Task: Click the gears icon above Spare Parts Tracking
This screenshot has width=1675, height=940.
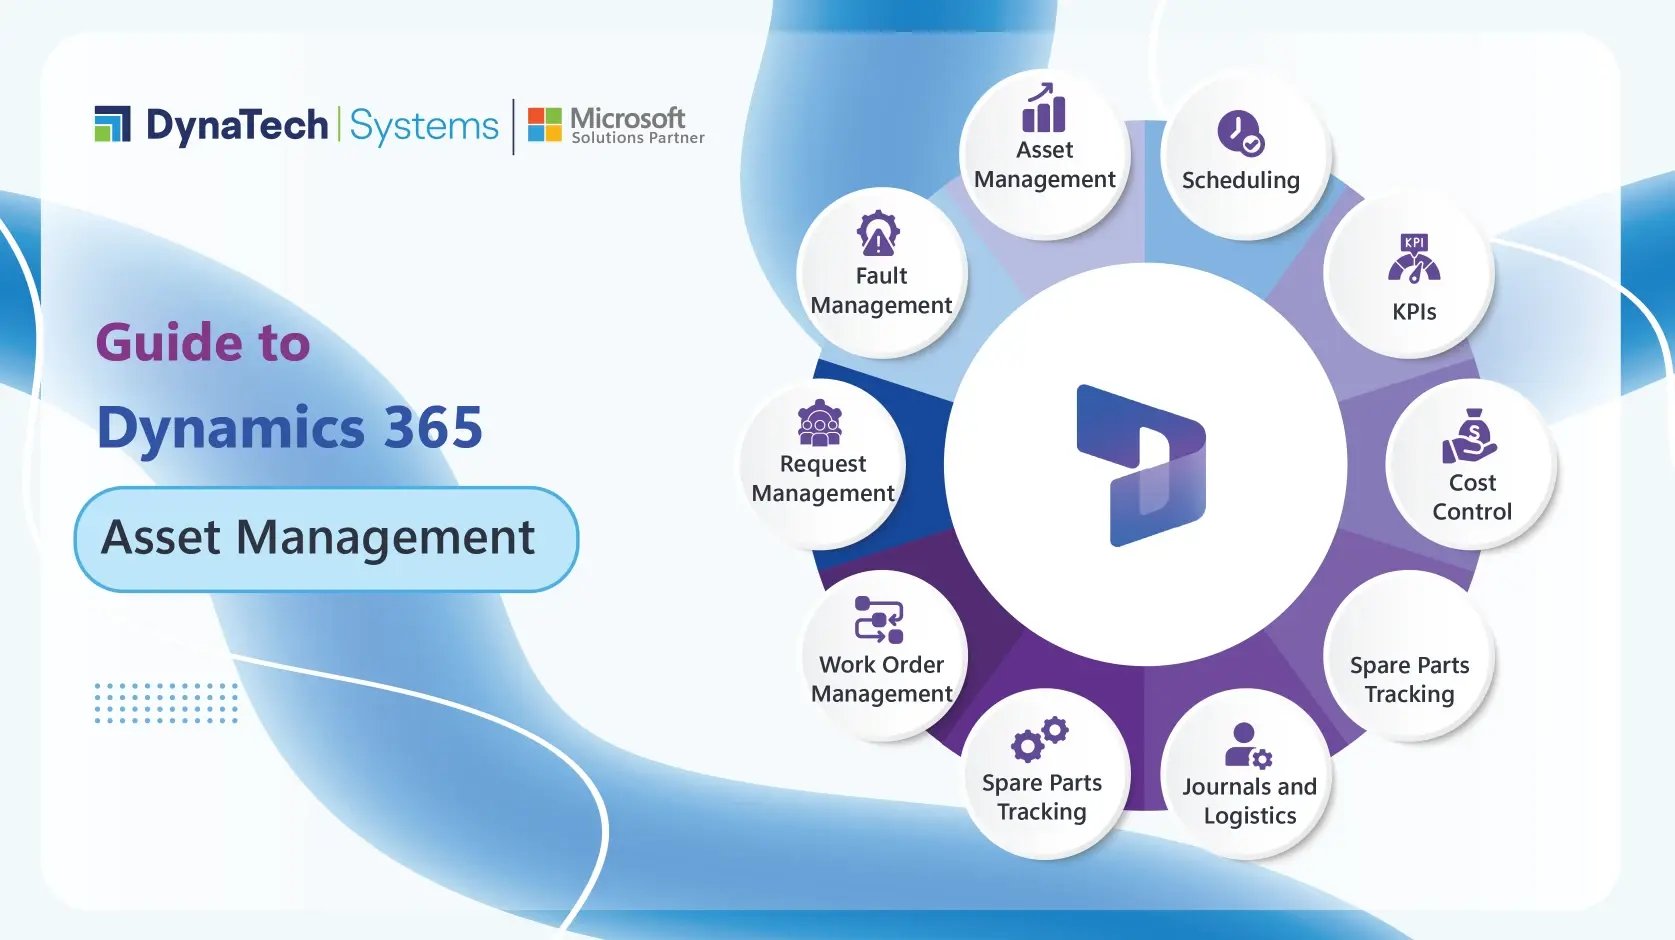Action: point(1040,740)
